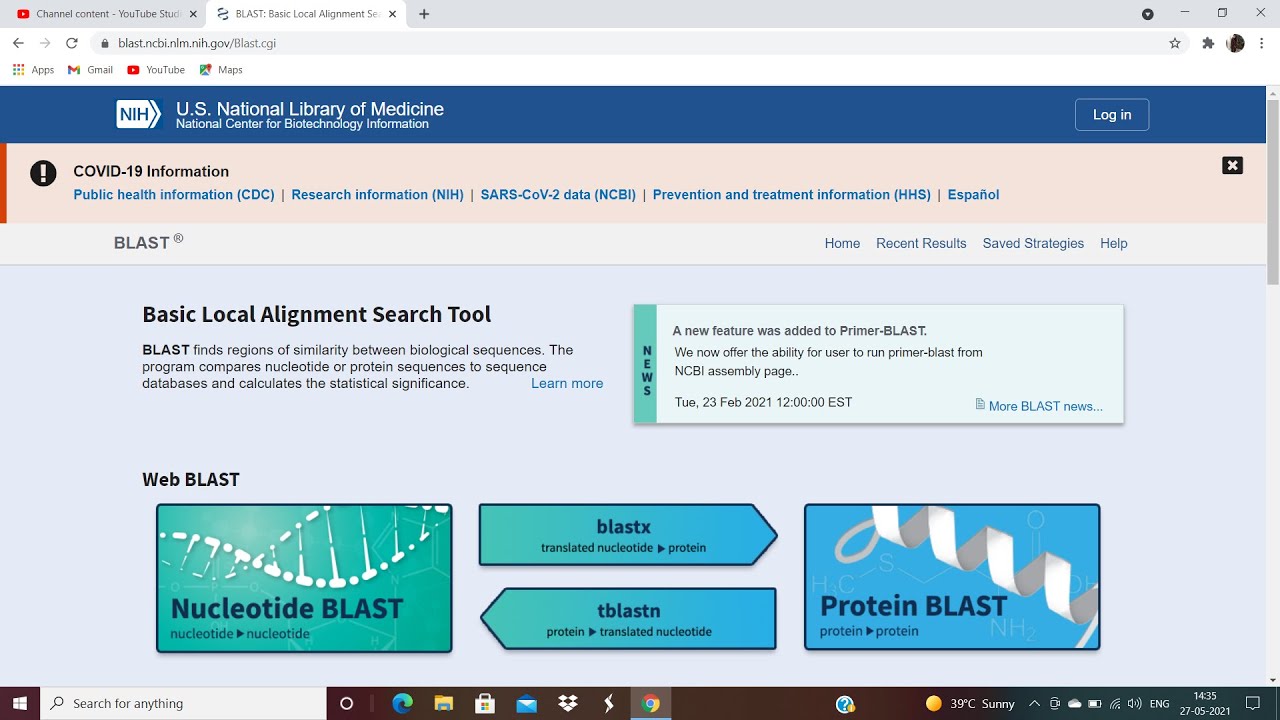Open Saved Strategies
1280x720 pixels.
(1033, 243)
